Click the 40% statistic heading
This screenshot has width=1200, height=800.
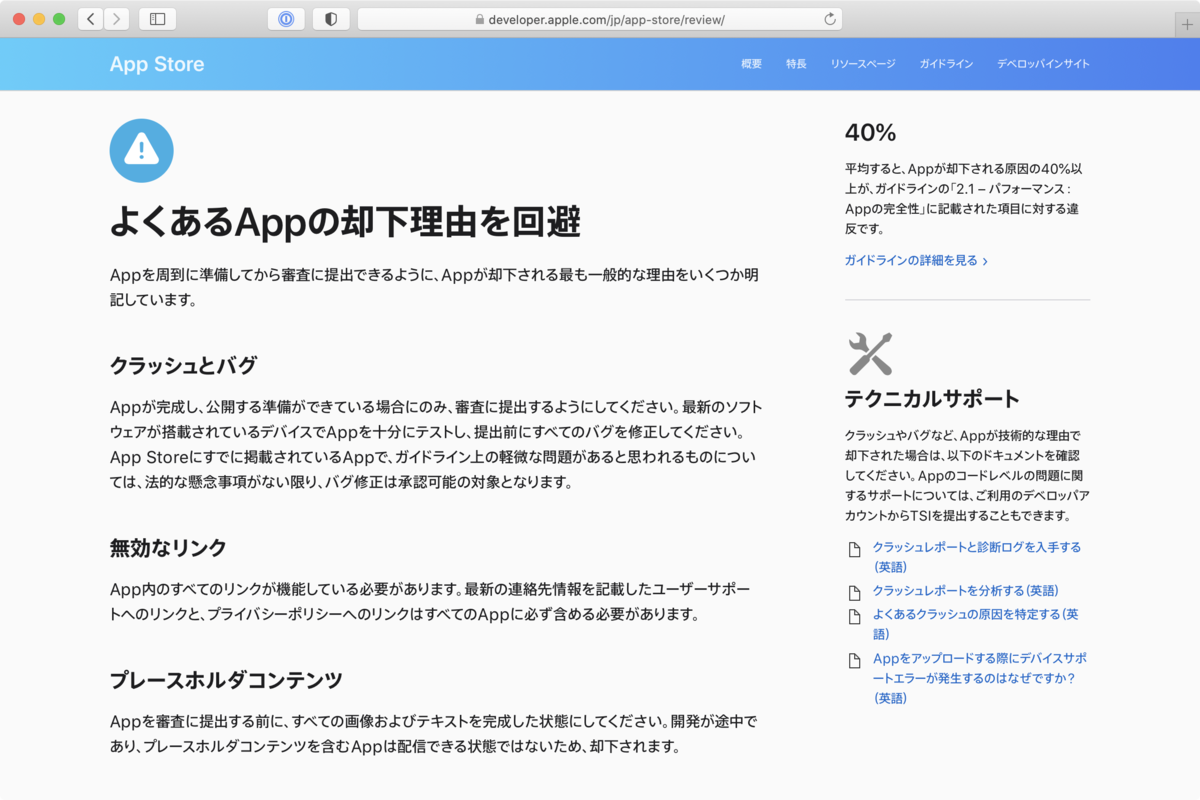click(x=871, y=133)
